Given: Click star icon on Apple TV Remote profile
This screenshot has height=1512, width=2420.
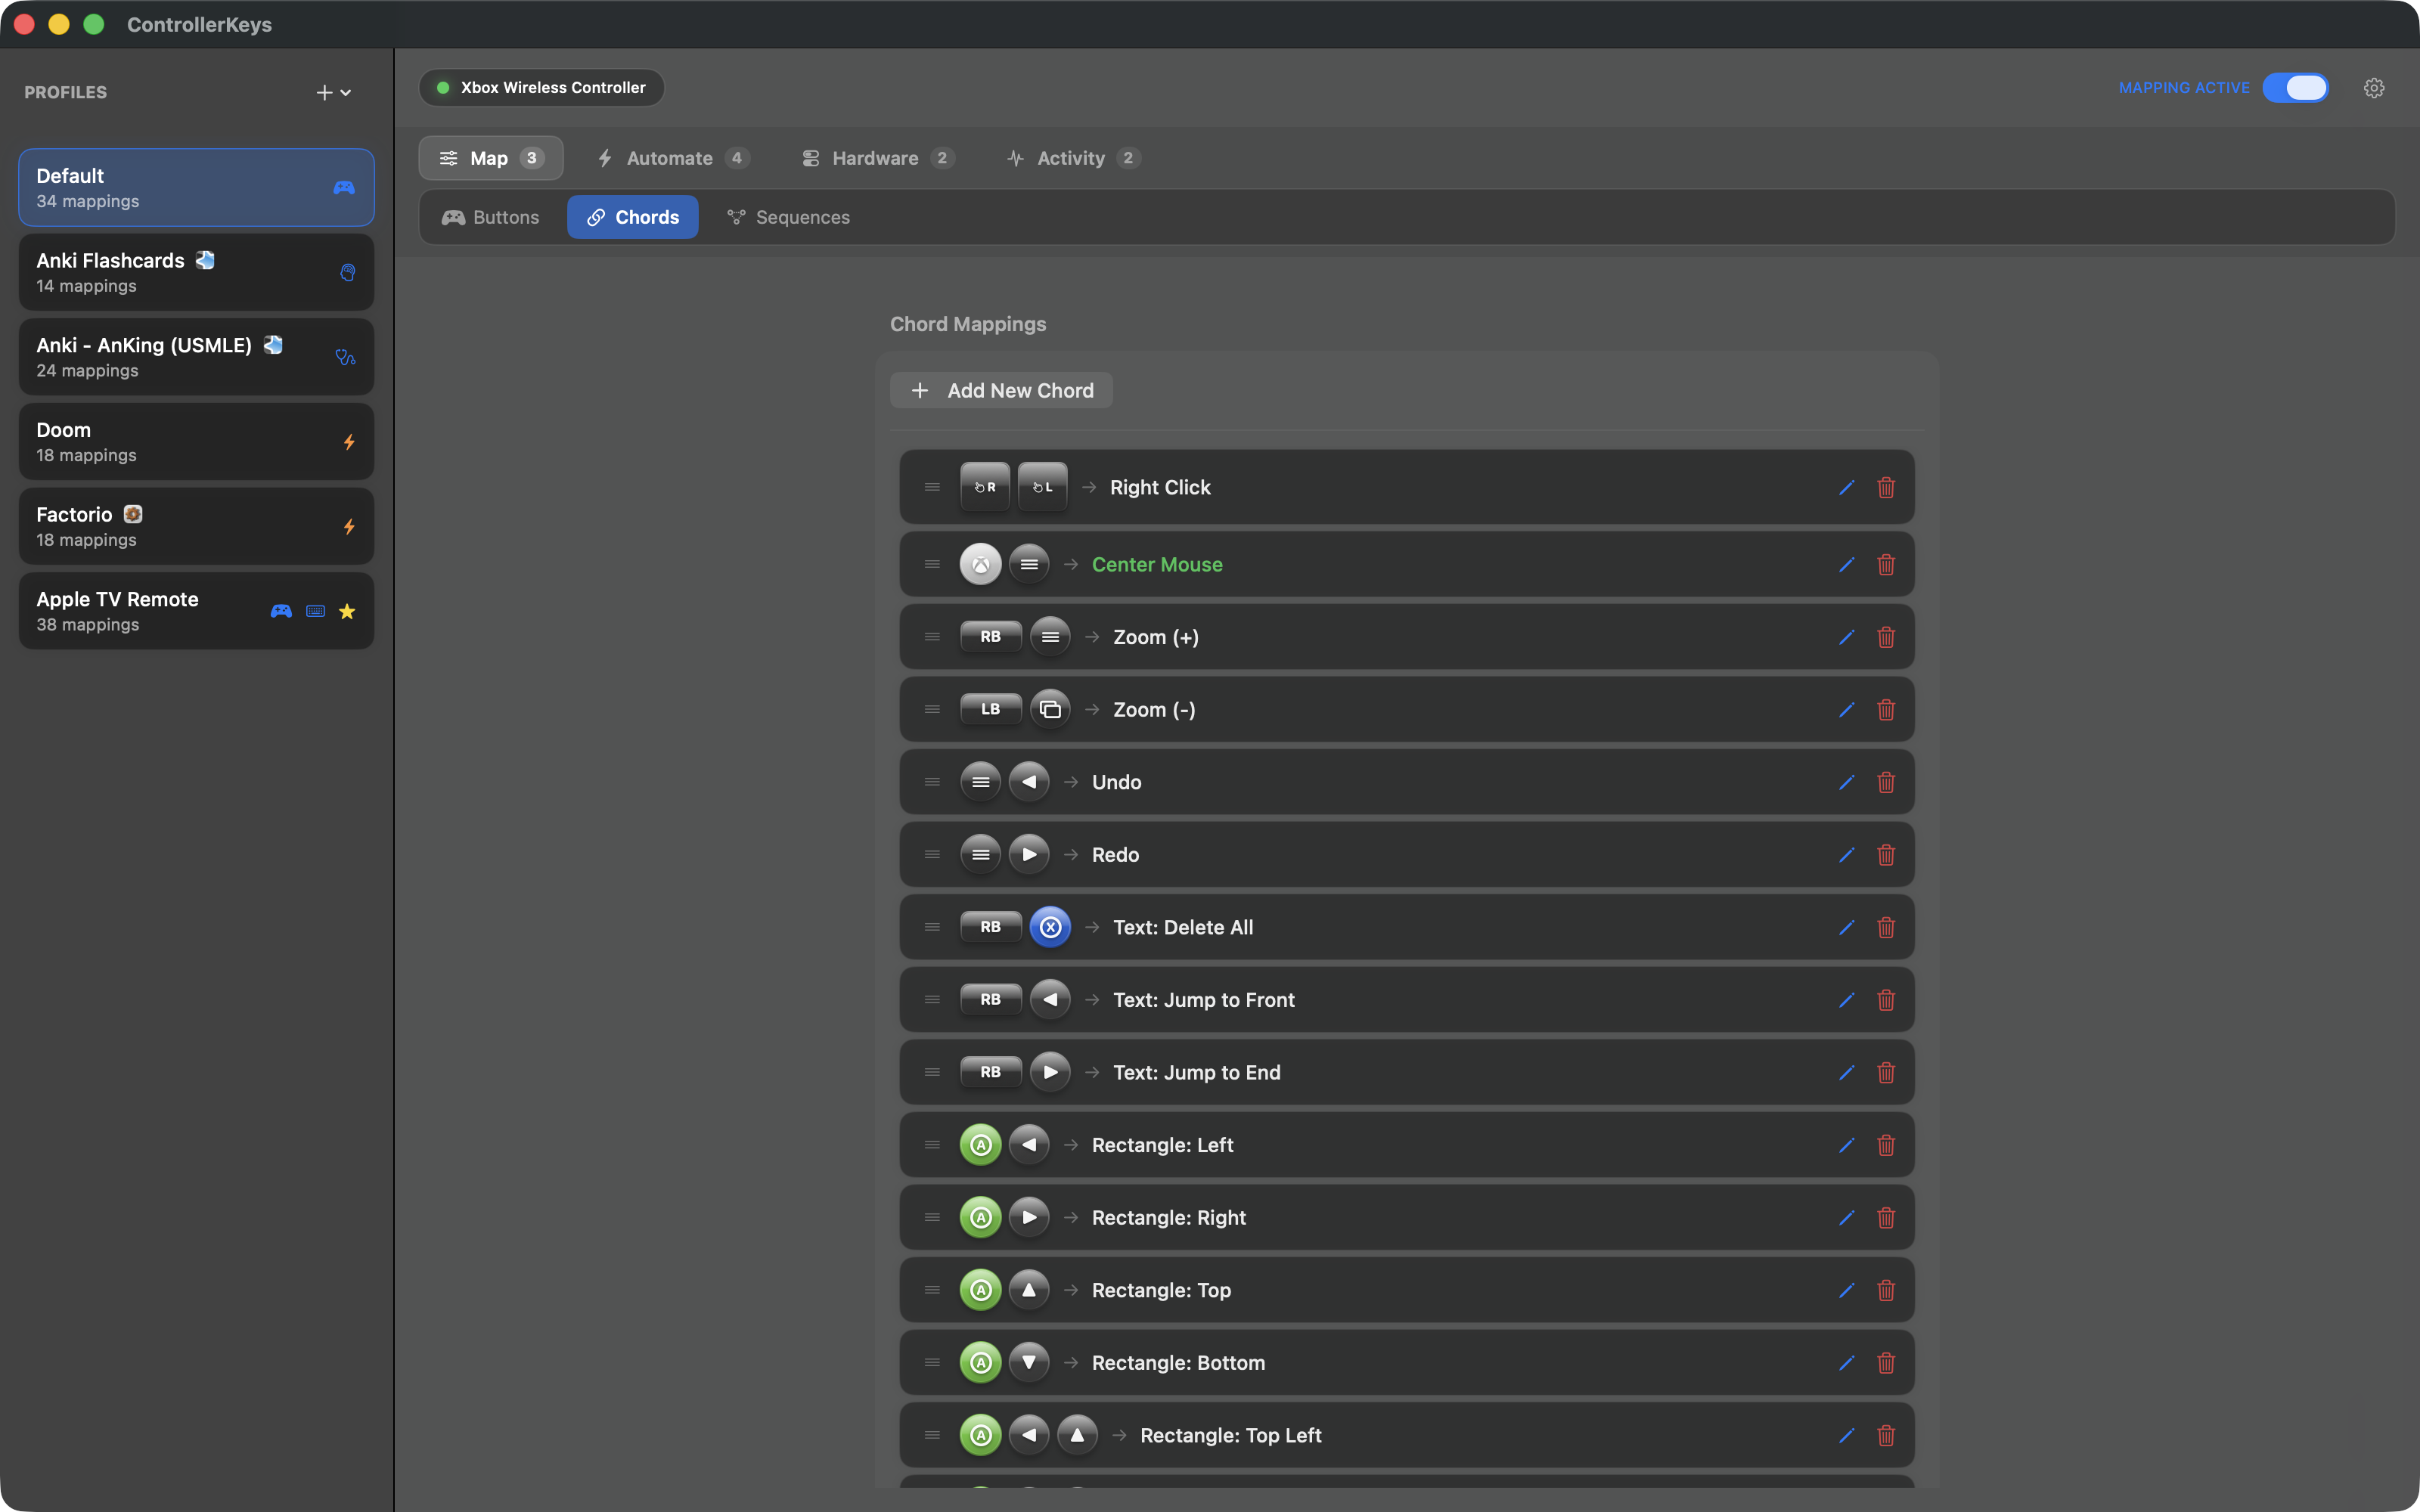Looking at the screenshot, I should pos(347,611).
